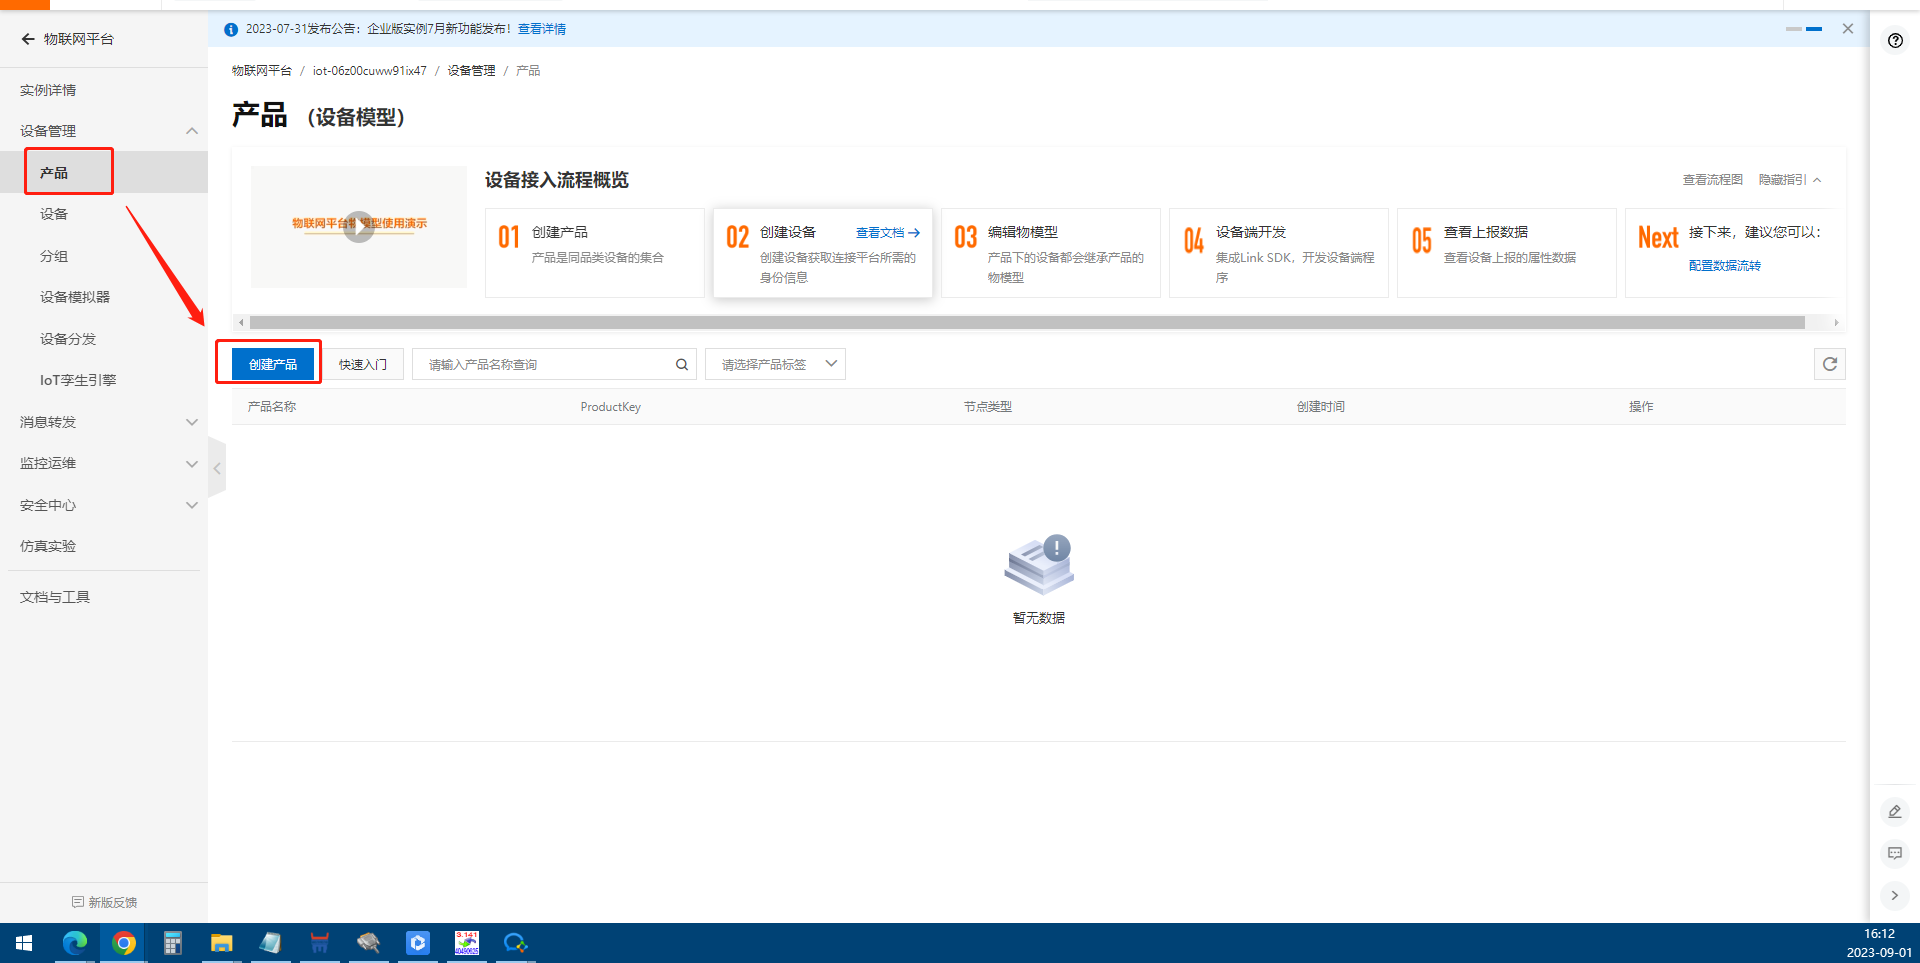This screenshot has width=1920, height=963.
Task: Click the horizontal scrollbar under the flow overview
Action: [x=1026, y=322]
